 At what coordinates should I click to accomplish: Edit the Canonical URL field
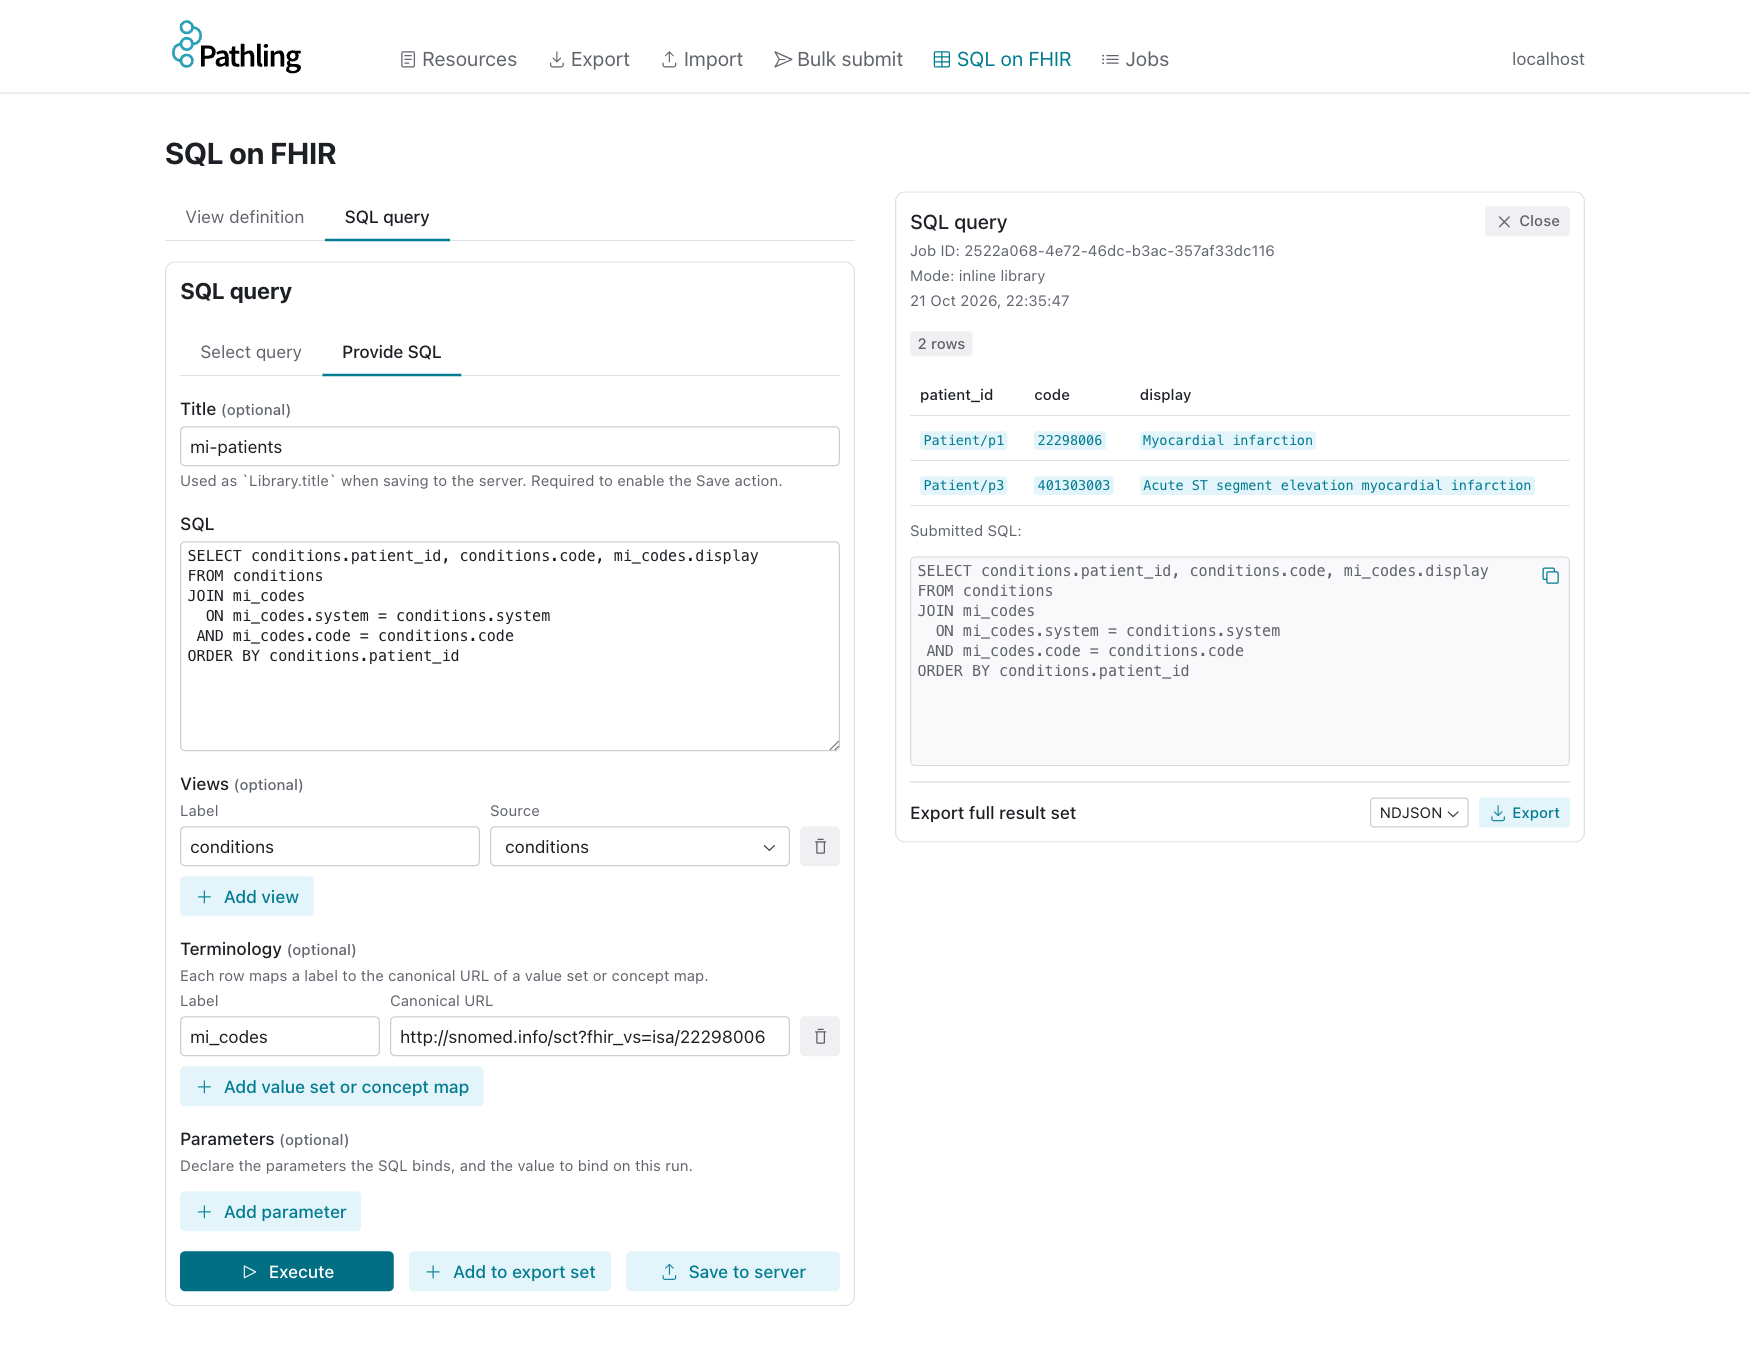click(590, 1037)
